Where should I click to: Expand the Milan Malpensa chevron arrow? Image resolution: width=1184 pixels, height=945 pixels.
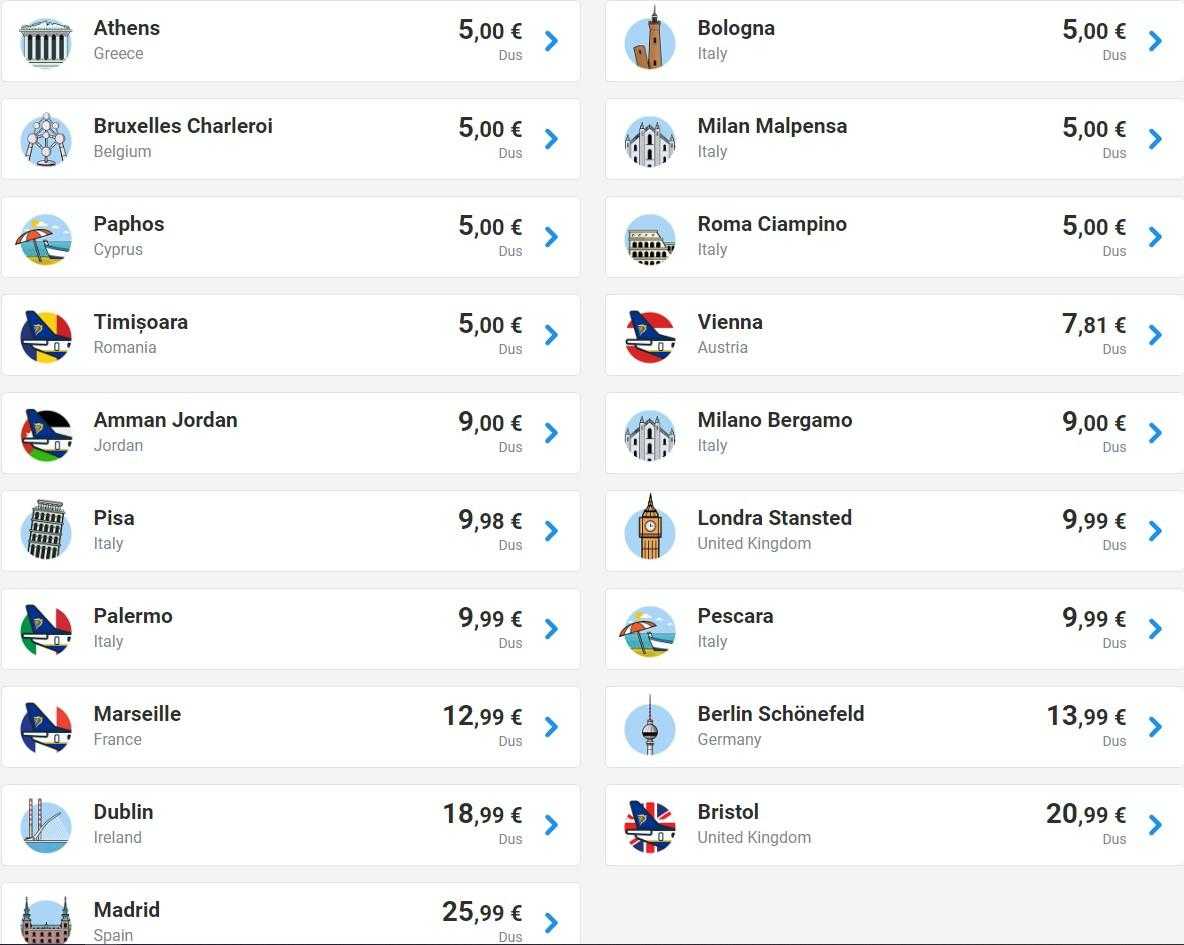(1155, 139)
